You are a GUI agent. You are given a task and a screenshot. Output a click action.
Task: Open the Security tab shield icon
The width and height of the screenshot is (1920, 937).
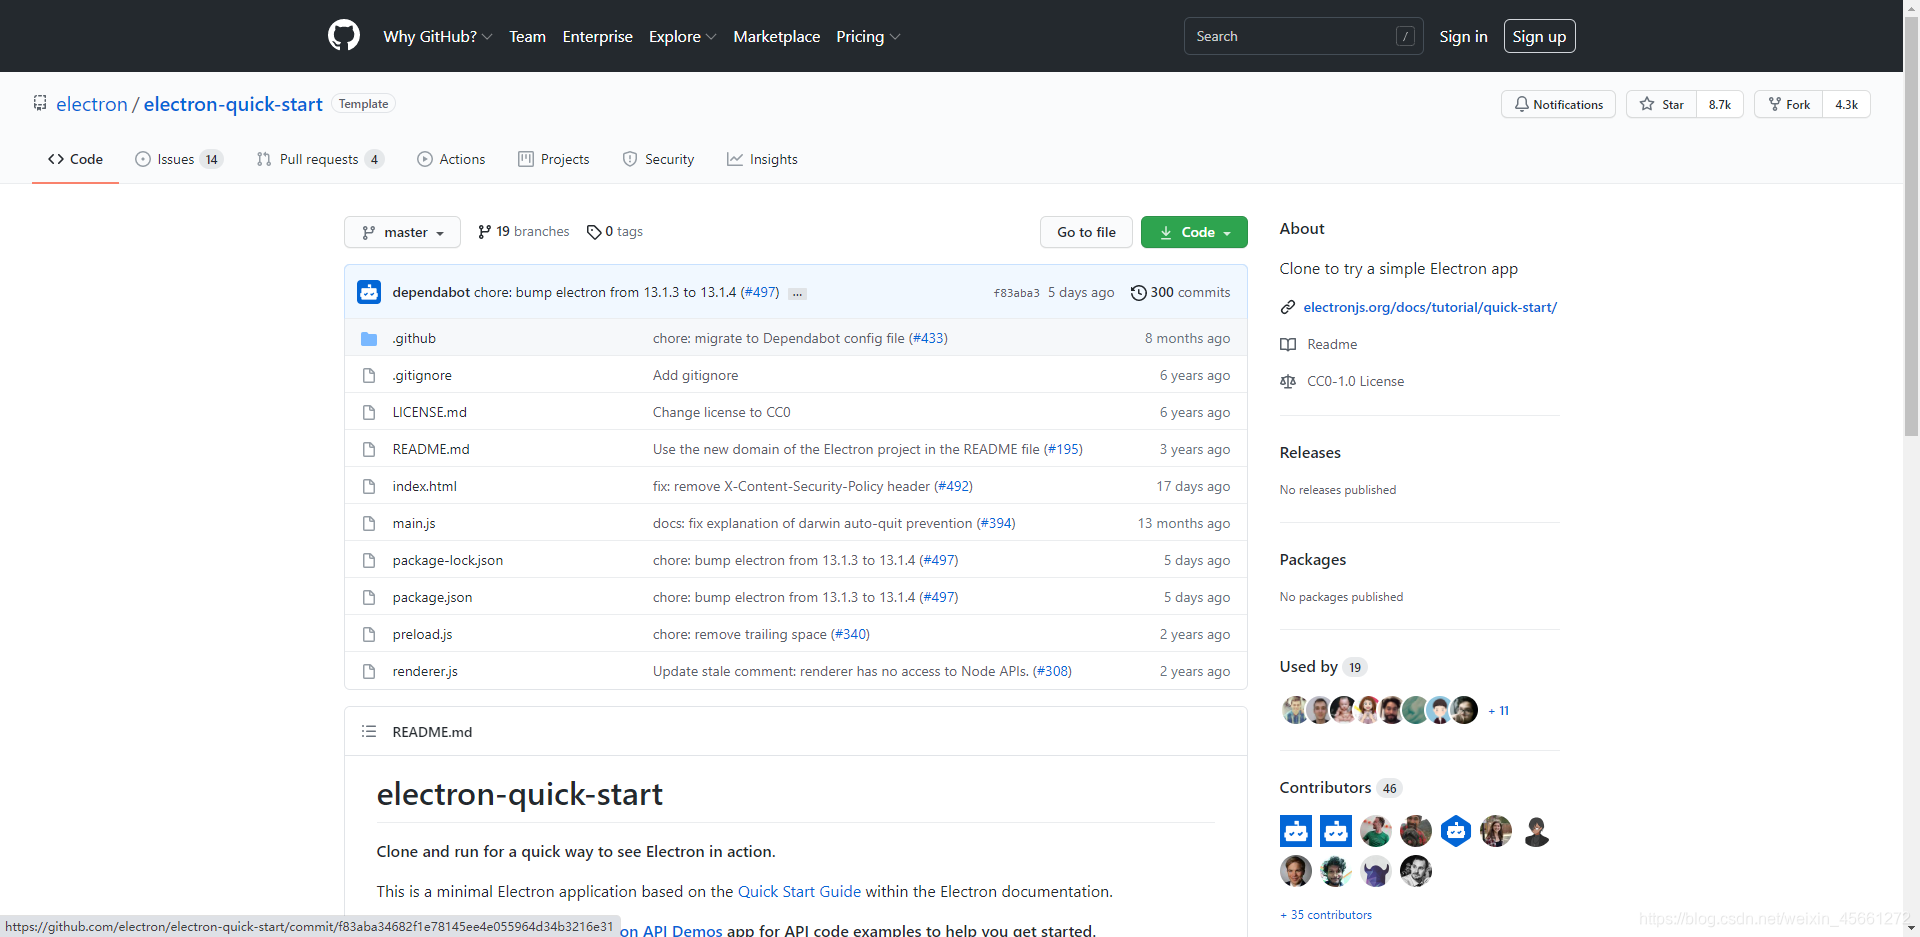tap(629, 159)
